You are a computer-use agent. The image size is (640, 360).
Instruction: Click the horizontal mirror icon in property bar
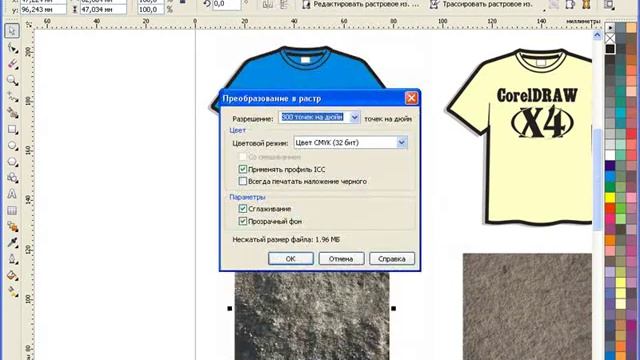point(268,4)
